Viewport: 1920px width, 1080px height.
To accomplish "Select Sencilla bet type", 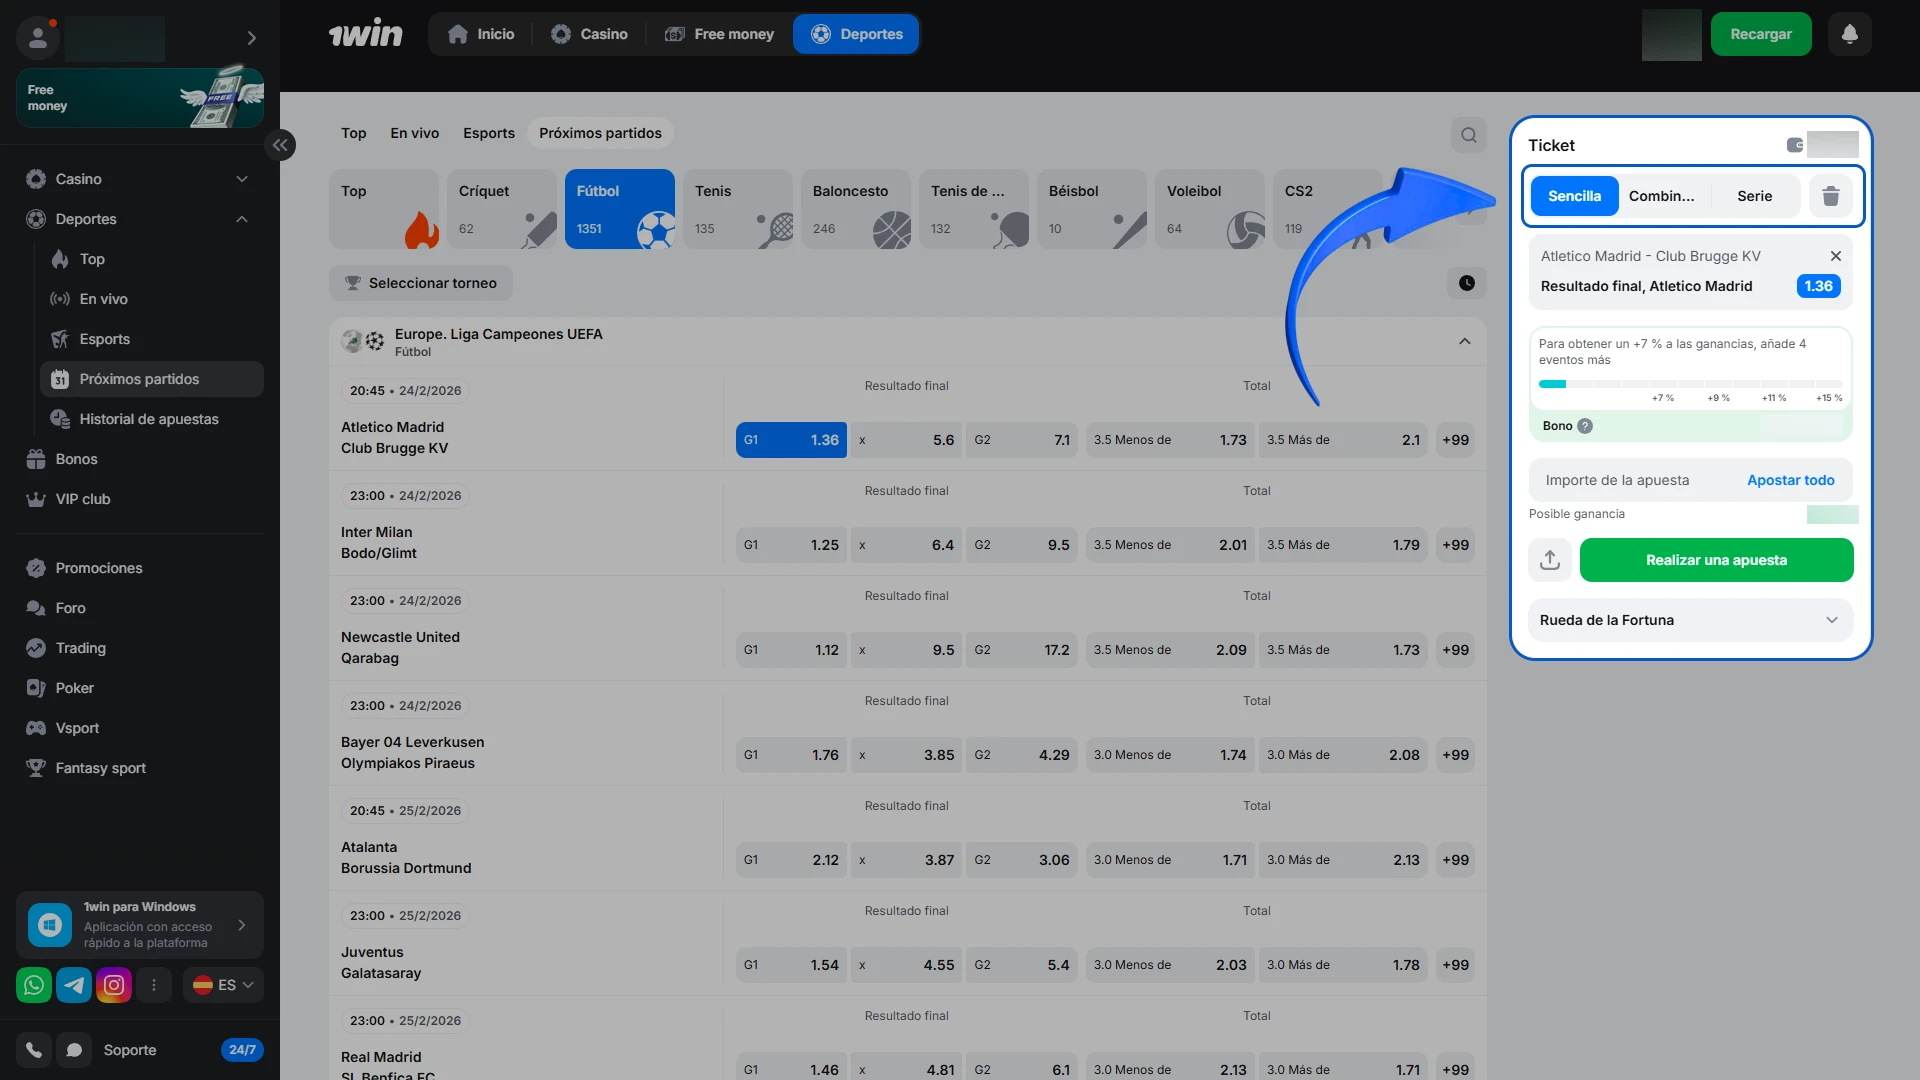I will point(1574,196).
